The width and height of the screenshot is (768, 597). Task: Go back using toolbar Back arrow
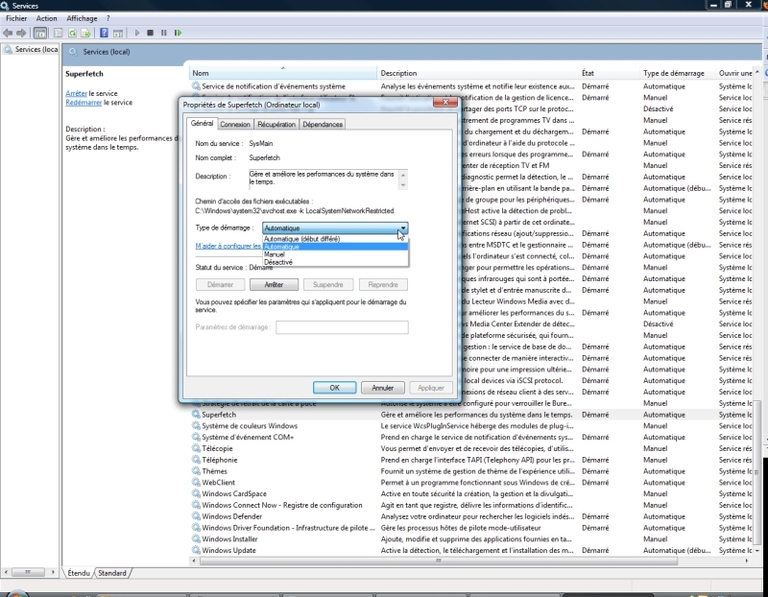point(7,33)
